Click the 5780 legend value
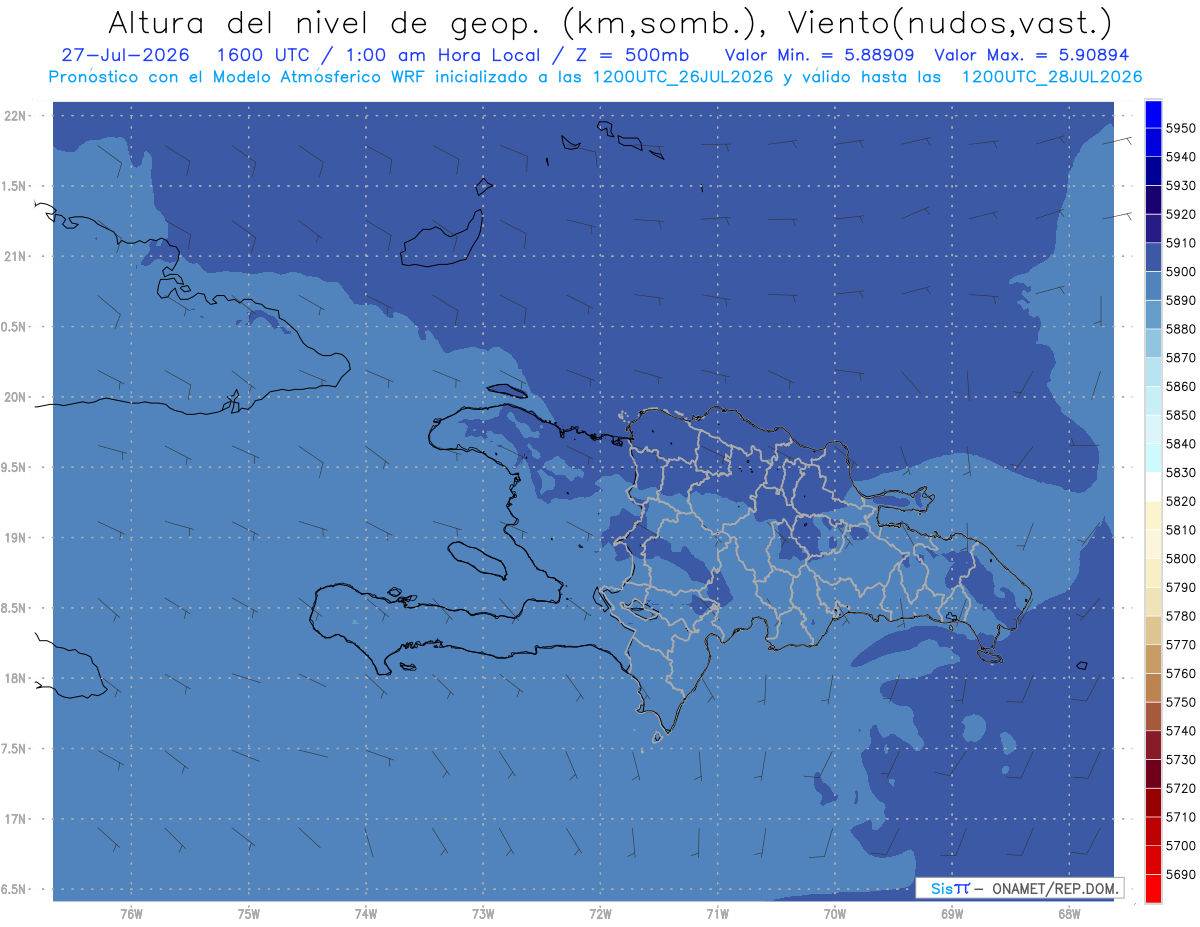The height and width of the screenshot is (927, 1200). (1180, 616)
